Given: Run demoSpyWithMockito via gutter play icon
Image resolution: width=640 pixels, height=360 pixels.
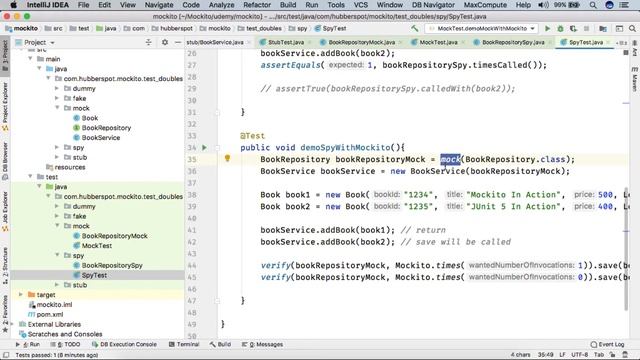Looking at the screenshot, I should 204,147.
